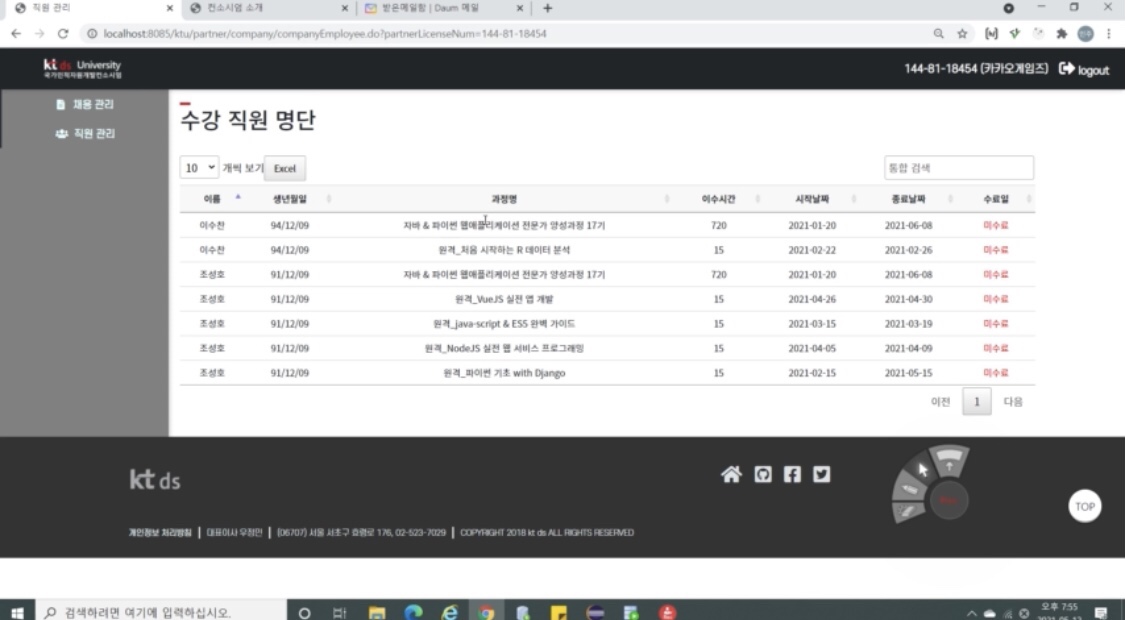Sort table by 종료날짜 column
Screen dimensions: 1125x620
pos(908,199)
